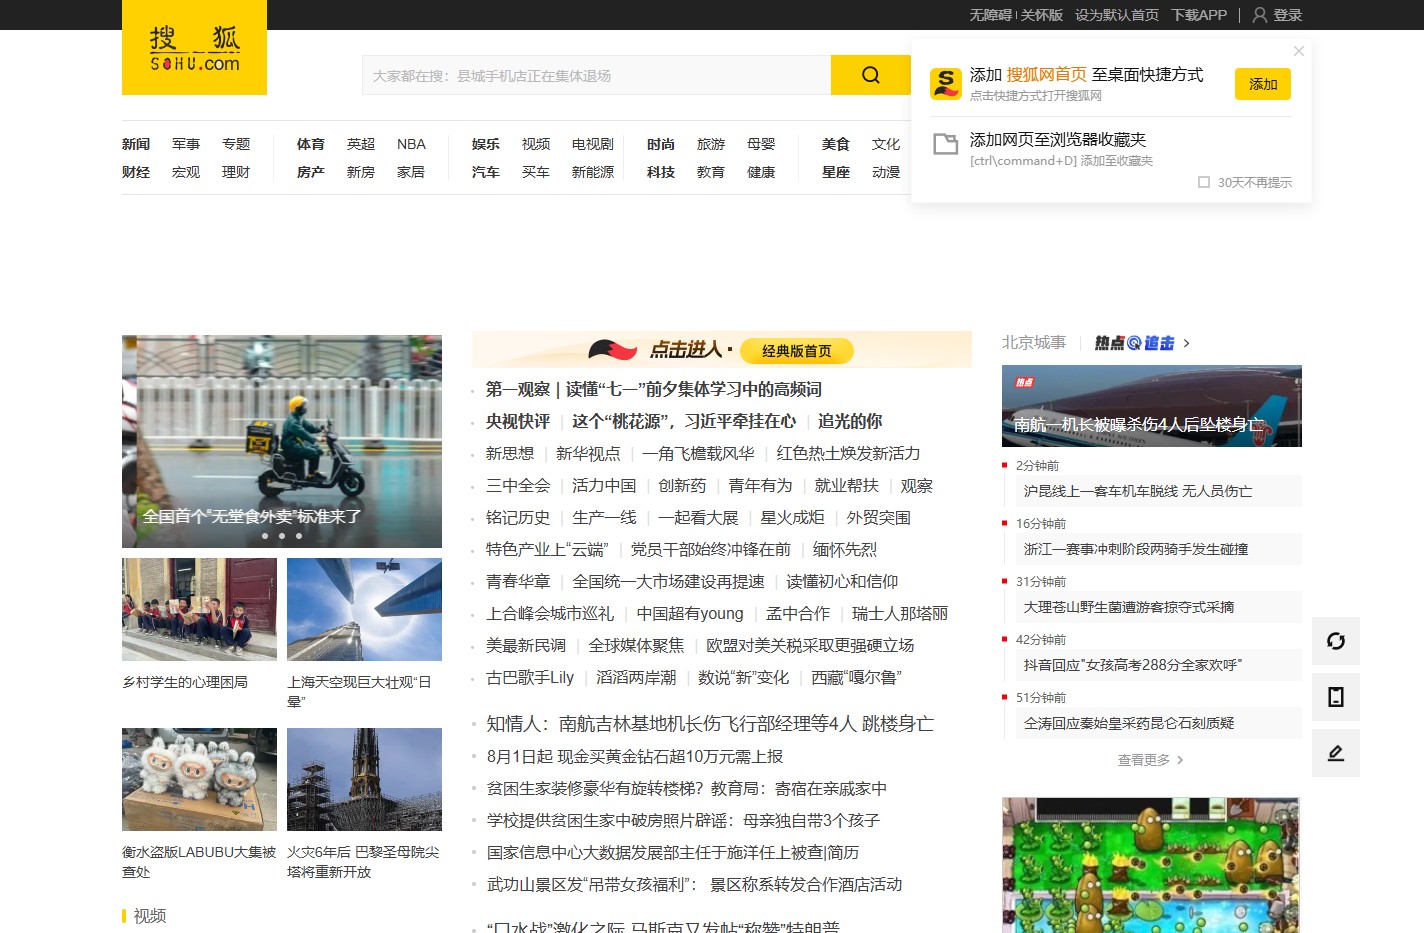Open 8月1日起 现金买黄金 news
This screenshot has width=1424, height=933.
(x=635, y=756)
